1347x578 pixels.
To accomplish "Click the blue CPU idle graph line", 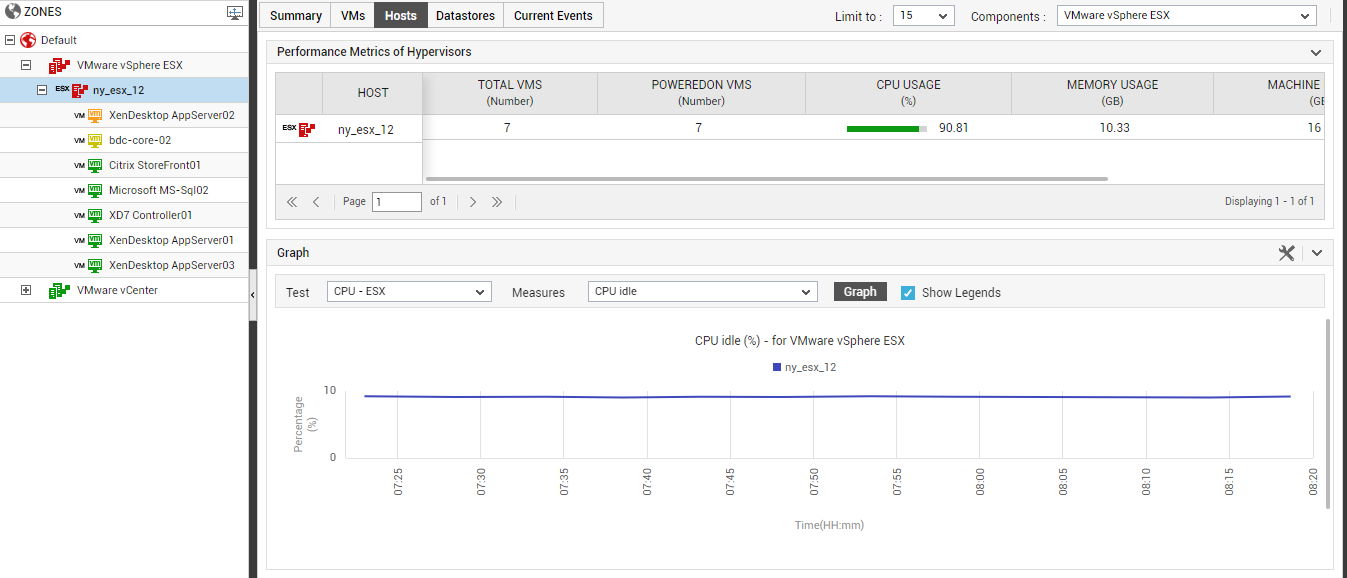I will point(827,397).
